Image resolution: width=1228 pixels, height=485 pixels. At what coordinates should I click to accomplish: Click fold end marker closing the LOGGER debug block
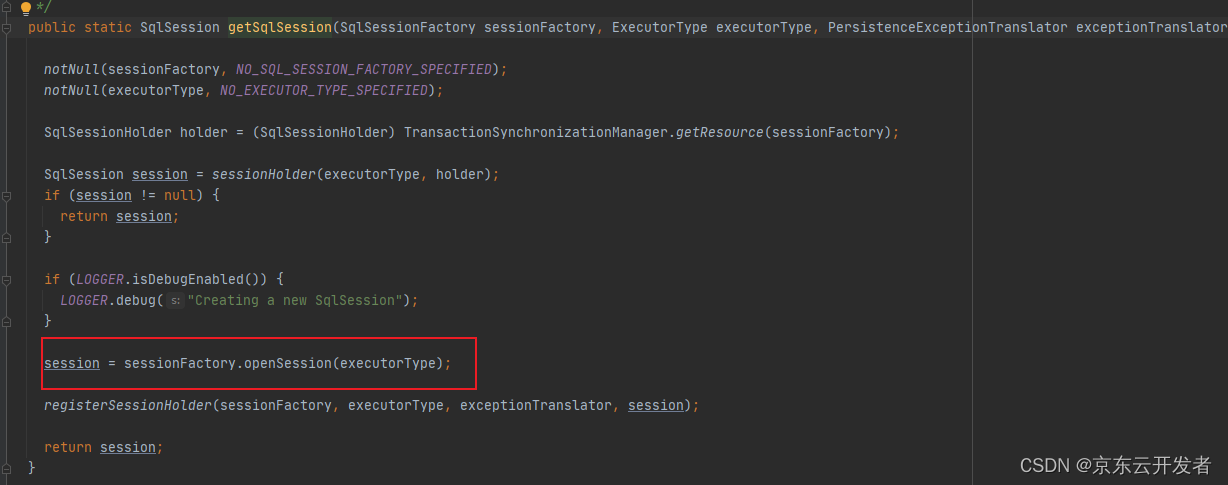click(x=7, y=321)
